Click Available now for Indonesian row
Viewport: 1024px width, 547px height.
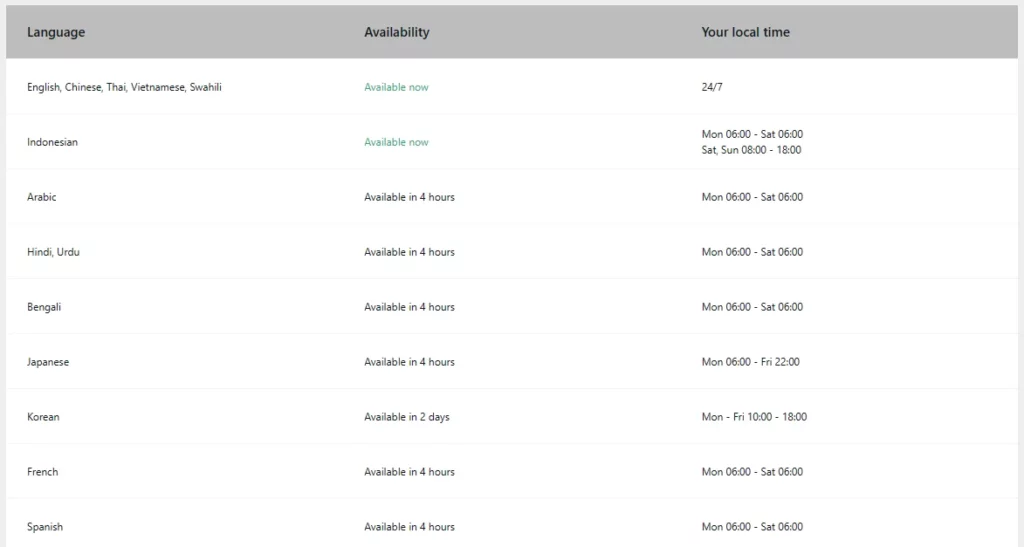(396, 142)
